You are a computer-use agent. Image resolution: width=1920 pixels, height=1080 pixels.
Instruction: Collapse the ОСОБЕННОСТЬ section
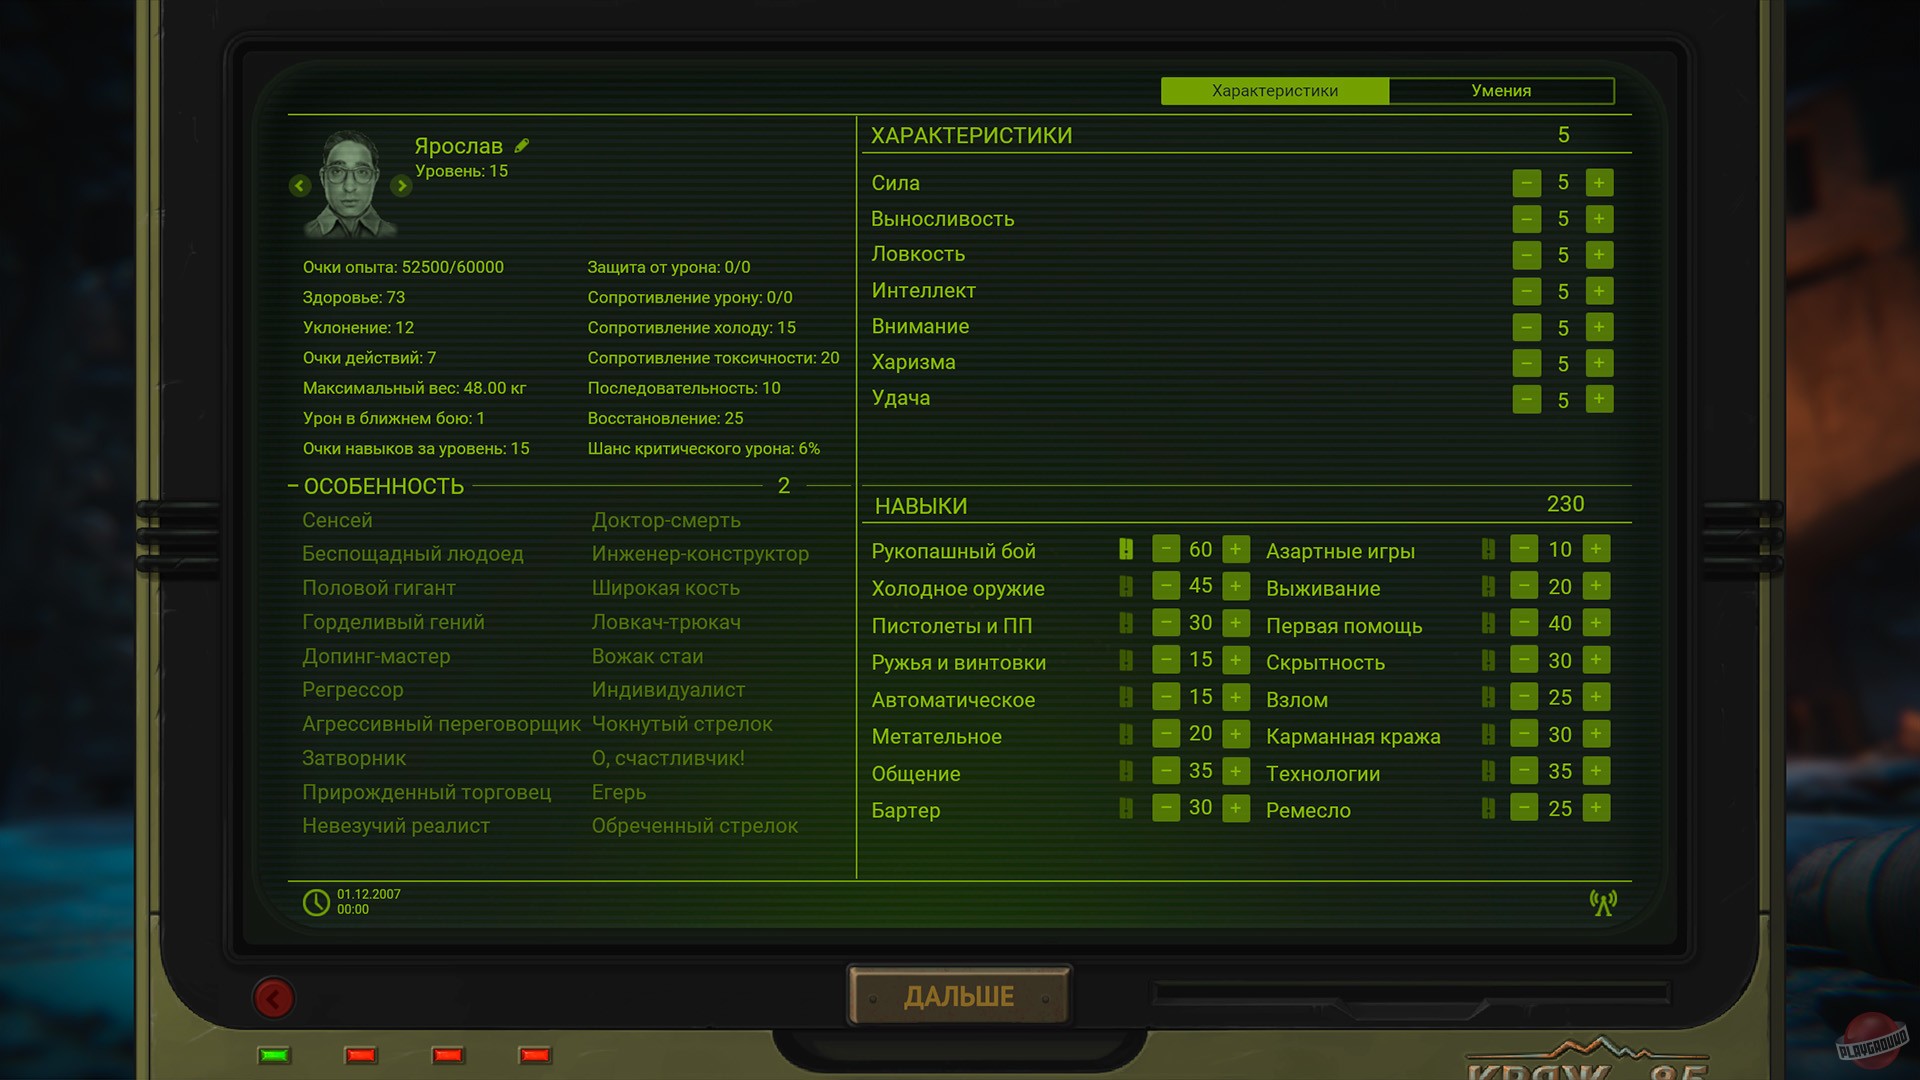click(293, 487)
